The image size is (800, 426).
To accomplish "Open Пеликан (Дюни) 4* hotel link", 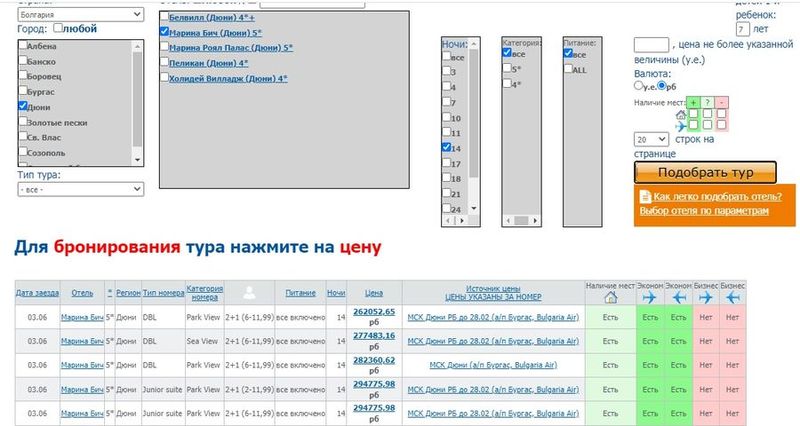I will (x=208, y=63).
